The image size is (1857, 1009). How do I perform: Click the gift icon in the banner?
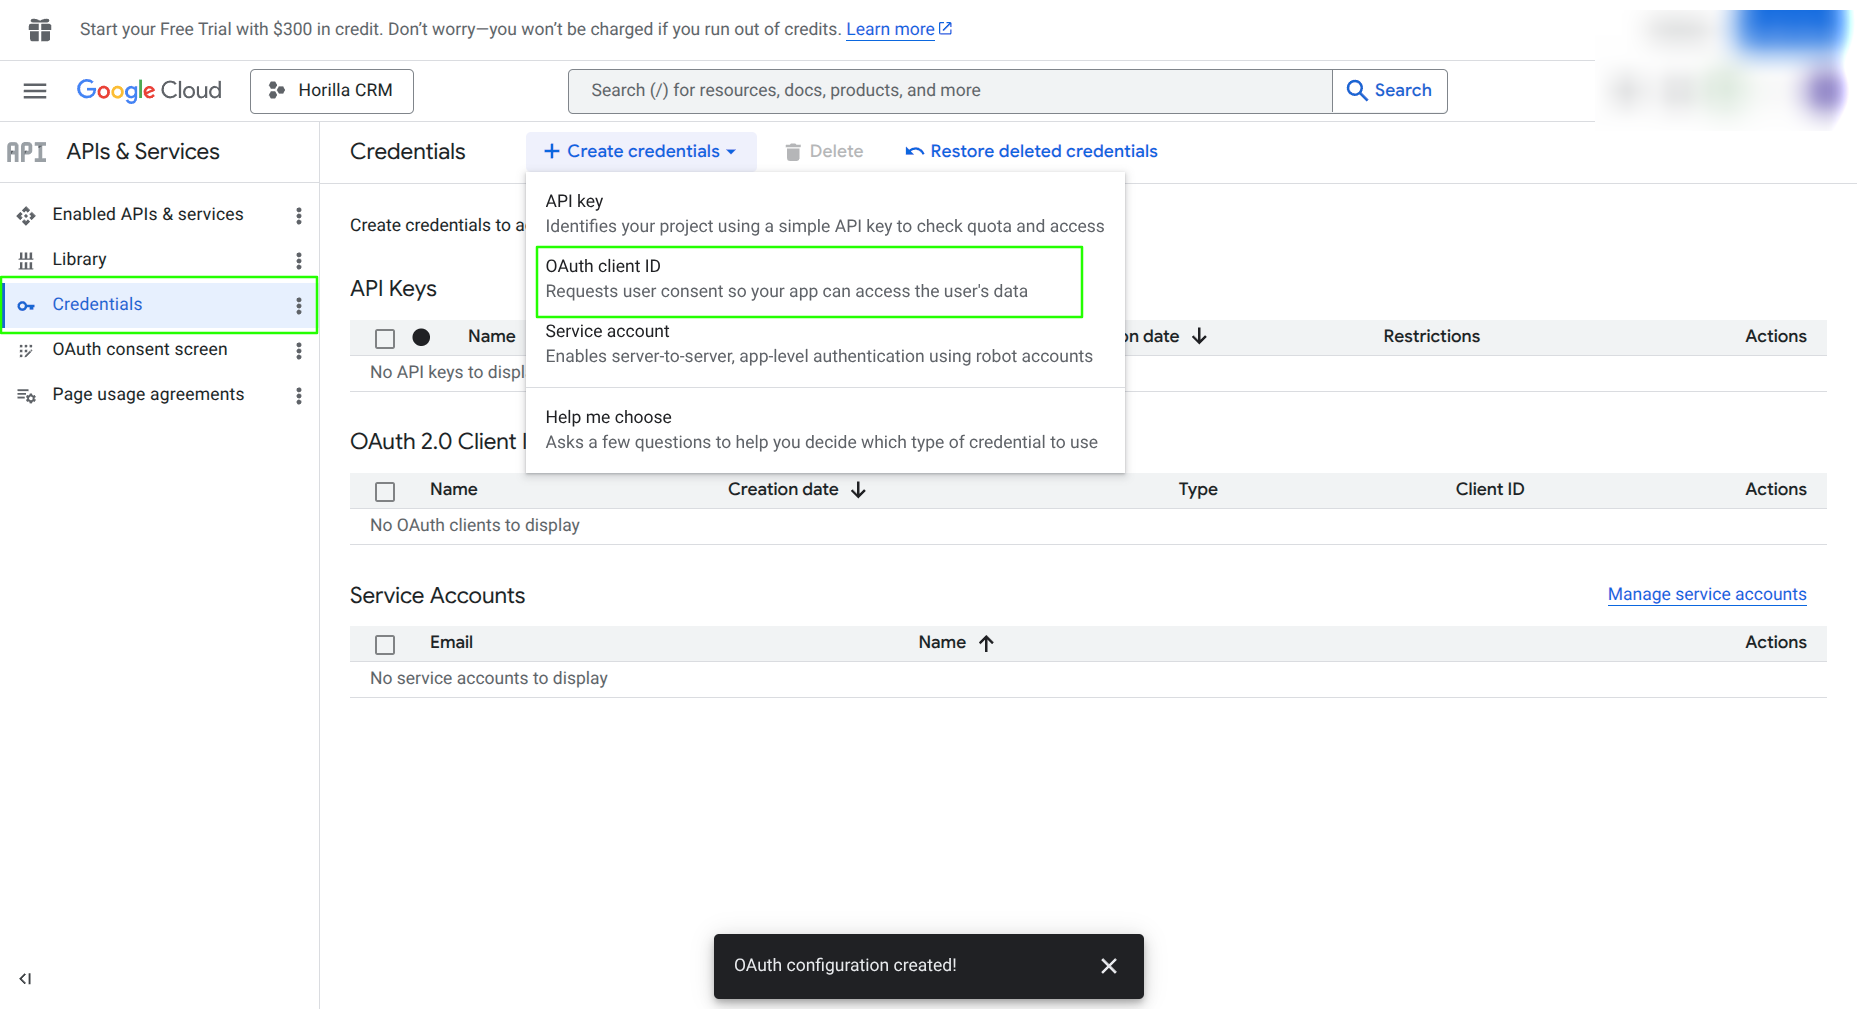(x=40, y=30)
